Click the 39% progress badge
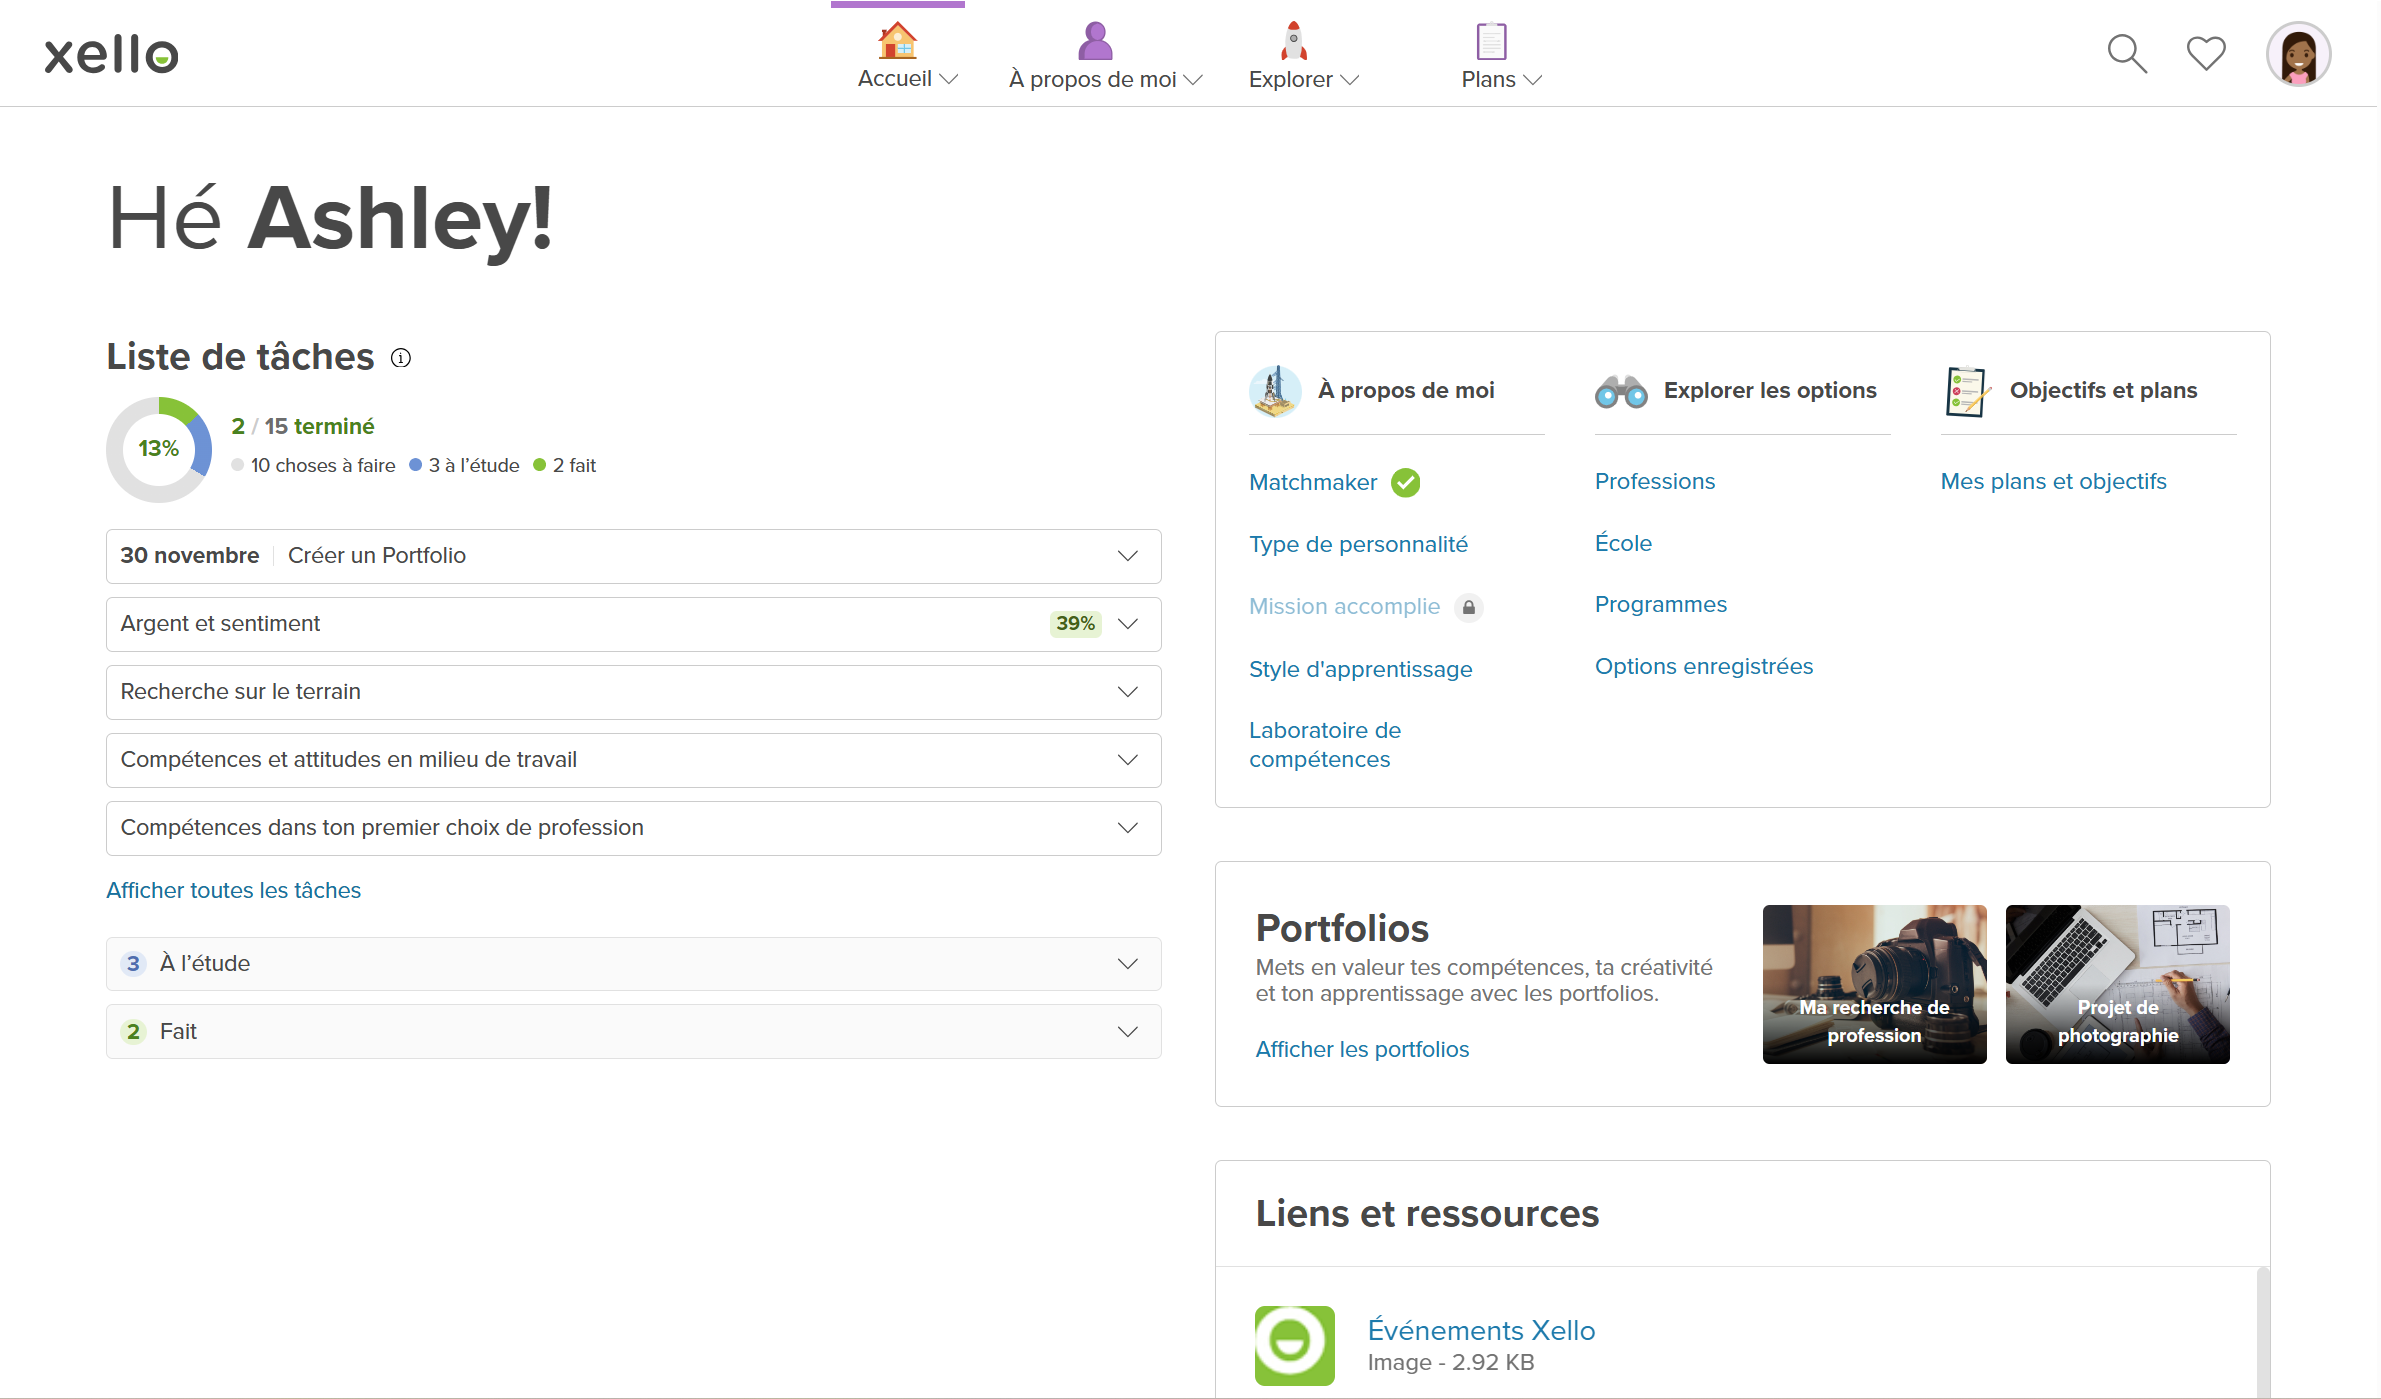Viewport: 2381px width, 1399px height. point(1076,624)
